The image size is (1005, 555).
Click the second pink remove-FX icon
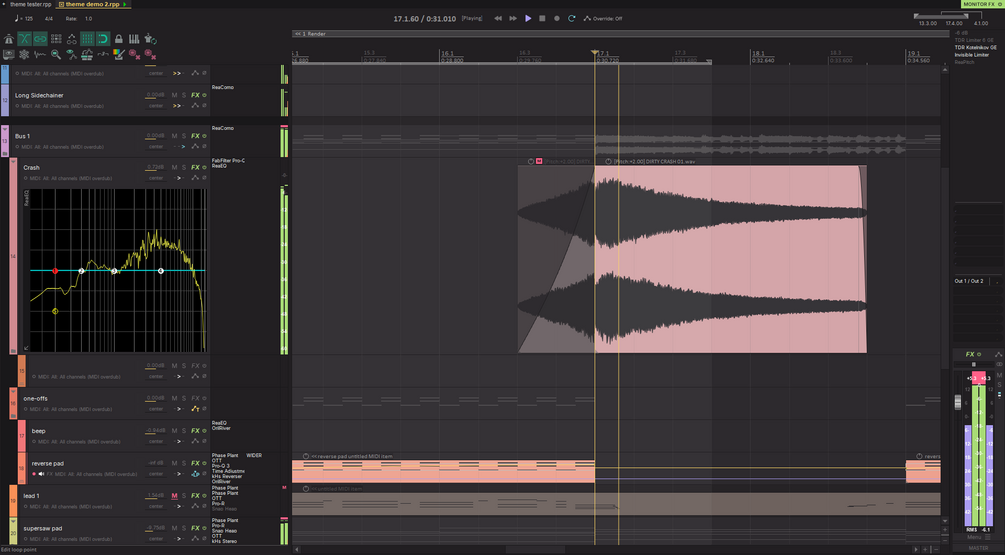click(x=150, y=54)
